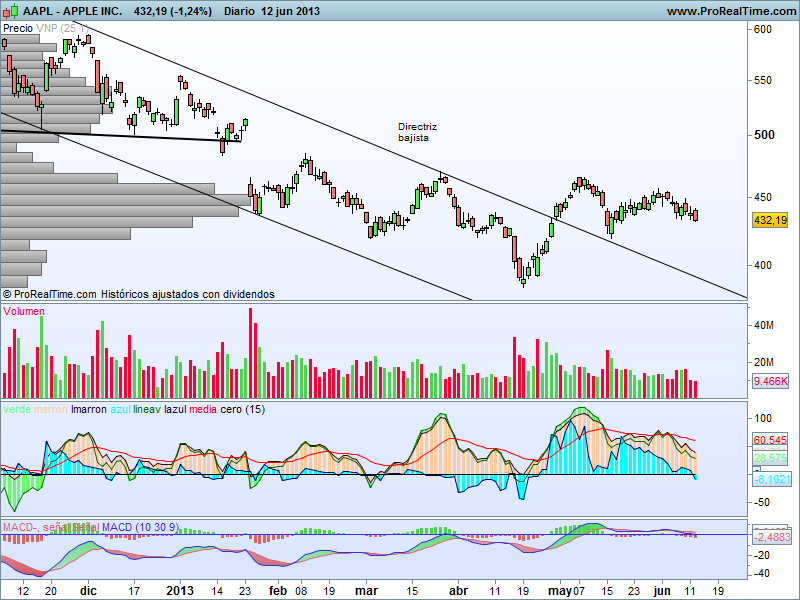Click the "07" day label after may
Image resolution: width=800 pixels, height=600 pixels.
click(578, 591)
